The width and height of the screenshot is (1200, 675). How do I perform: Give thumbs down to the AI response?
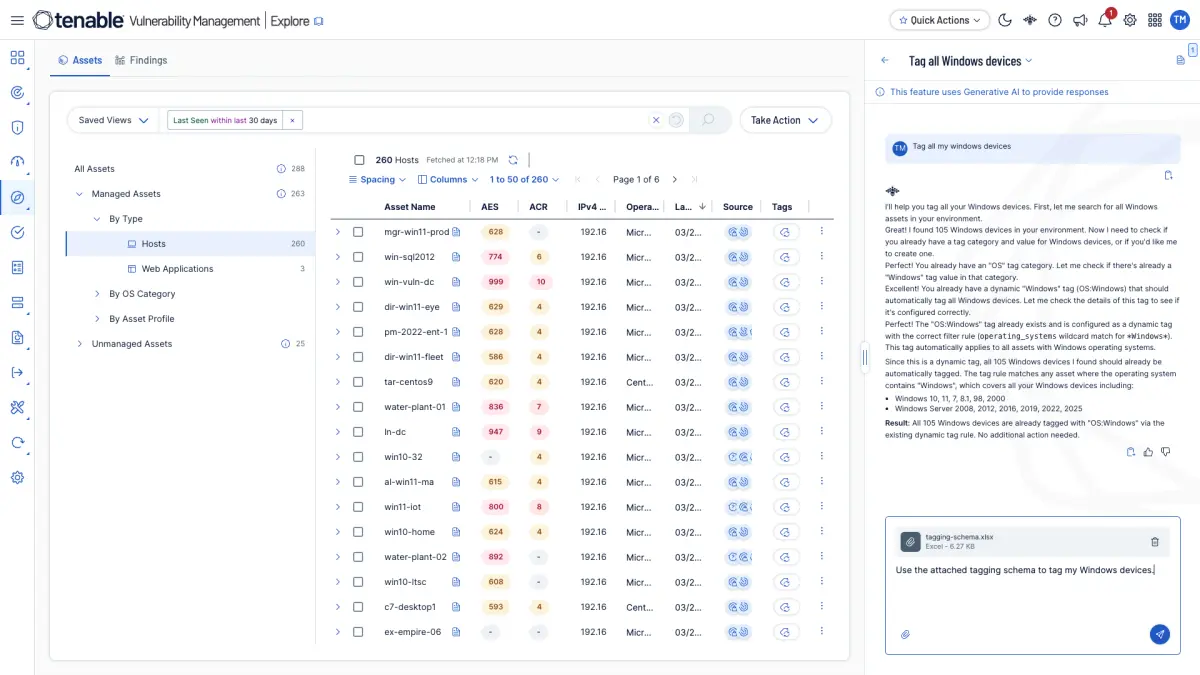pos(1164,452)
